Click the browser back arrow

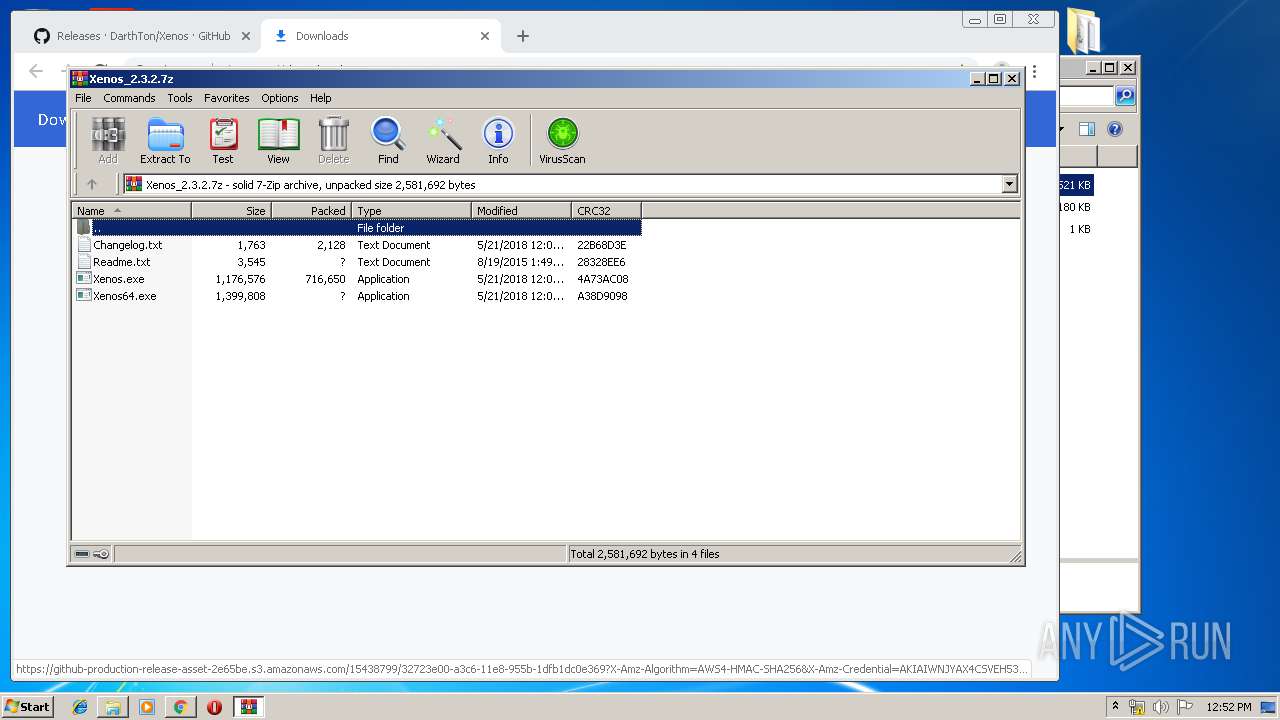(36, 71)
